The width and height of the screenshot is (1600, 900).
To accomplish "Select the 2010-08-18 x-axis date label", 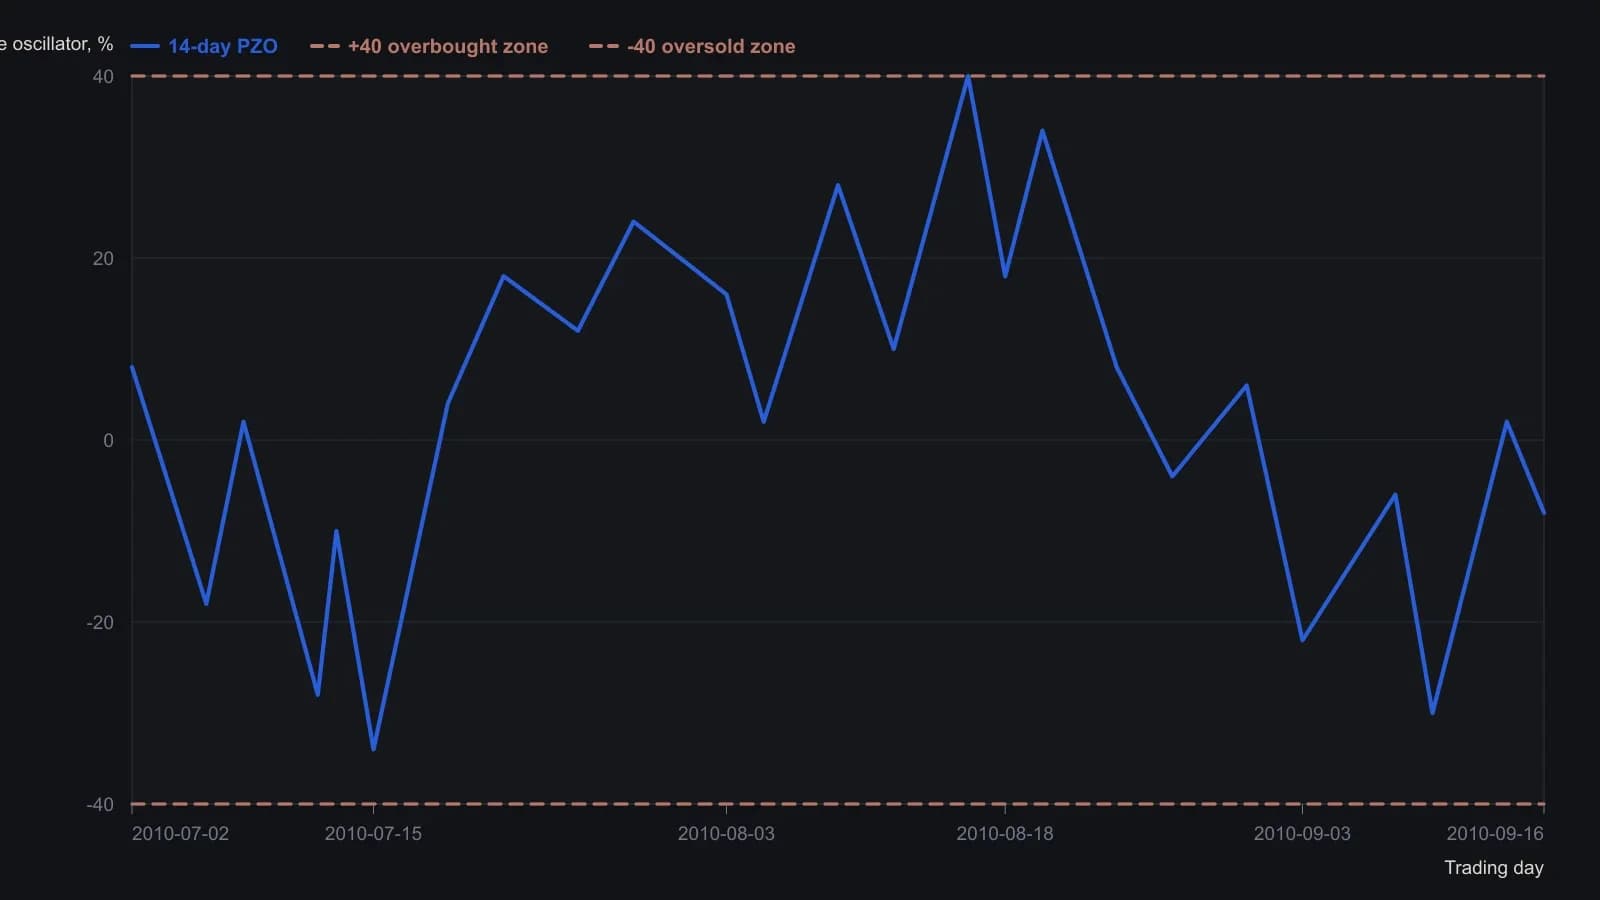I will [x=1005, y=833].
